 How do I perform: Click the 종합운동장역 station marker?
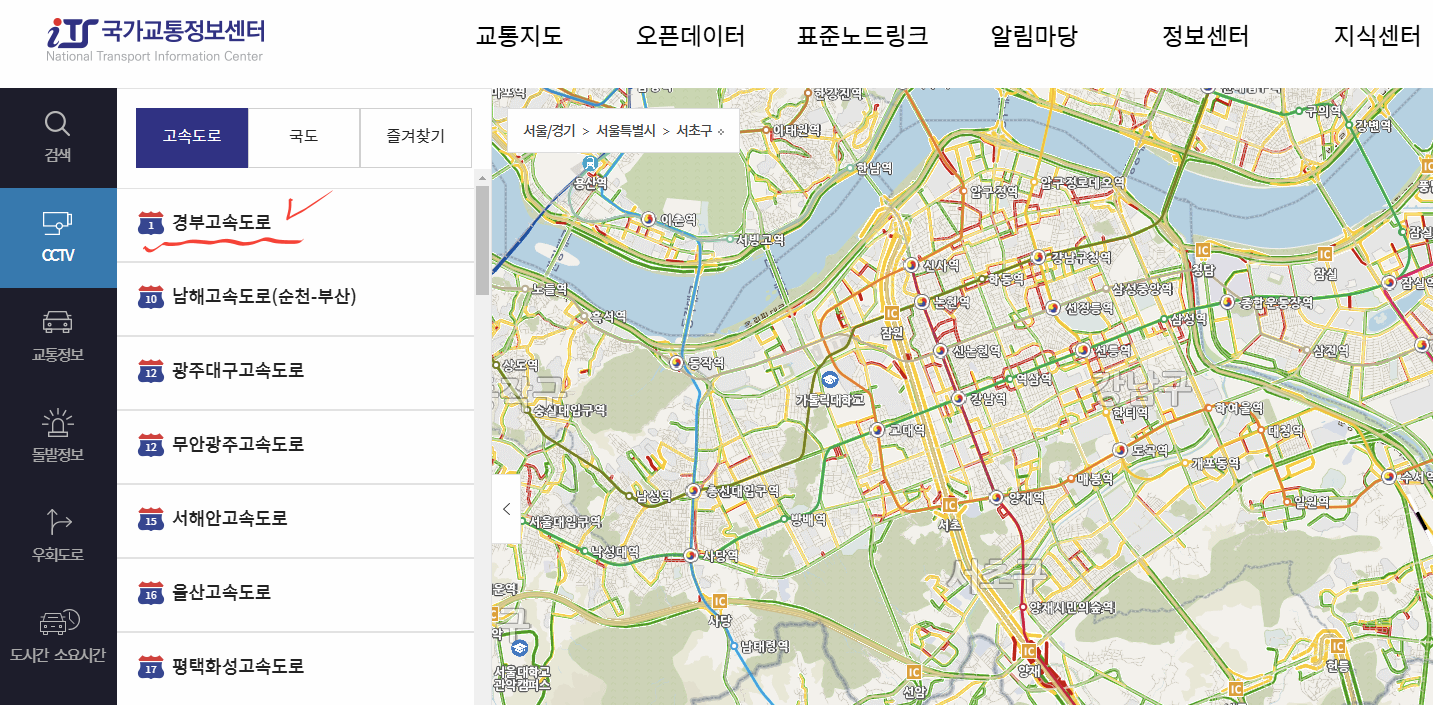[x=1227, y=301]
